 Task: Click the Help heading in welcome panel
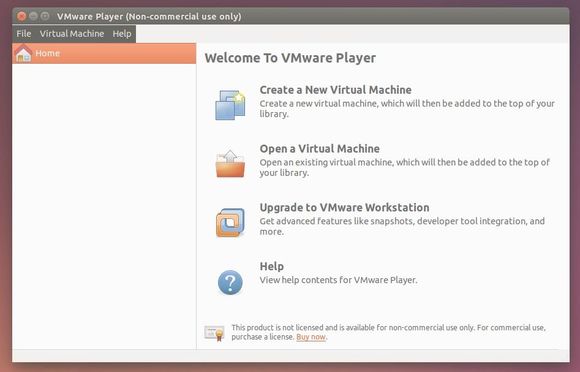point(272,266)
